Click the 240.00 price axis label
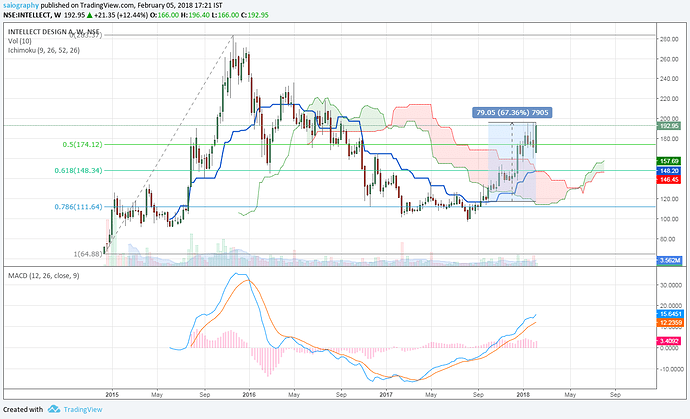Viewport: 690px width, 419px height. [x=669, y=79]
